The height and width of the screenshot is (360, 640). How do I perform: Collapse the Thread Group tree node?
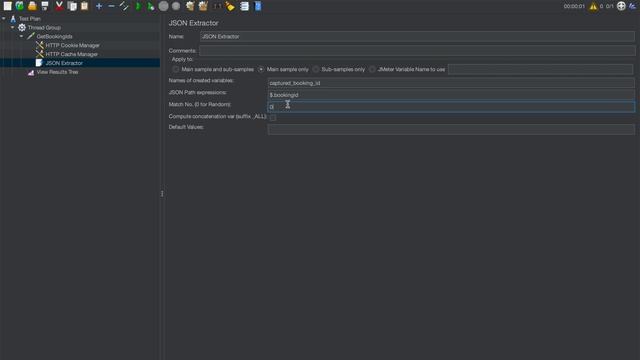pyautogui.click(x=13, y=27)
